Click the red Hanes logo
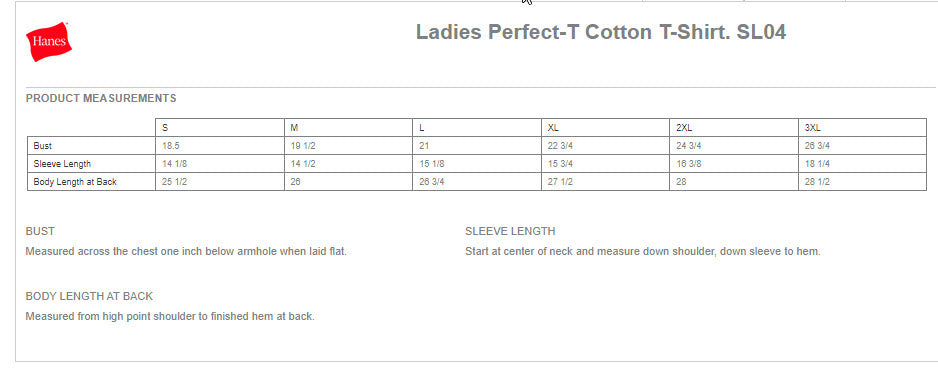Viewport: 938px width, 372px height. [x=48, y=41]
